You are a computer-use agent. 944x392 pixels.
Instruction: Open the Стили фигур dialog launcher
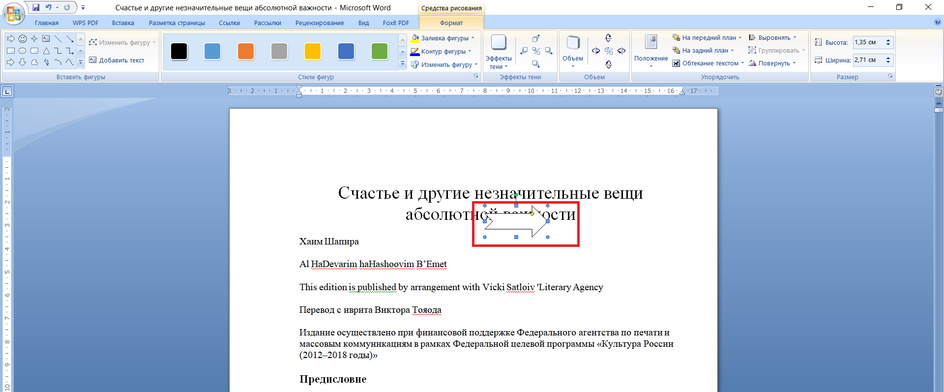click(x=476, y=77)
